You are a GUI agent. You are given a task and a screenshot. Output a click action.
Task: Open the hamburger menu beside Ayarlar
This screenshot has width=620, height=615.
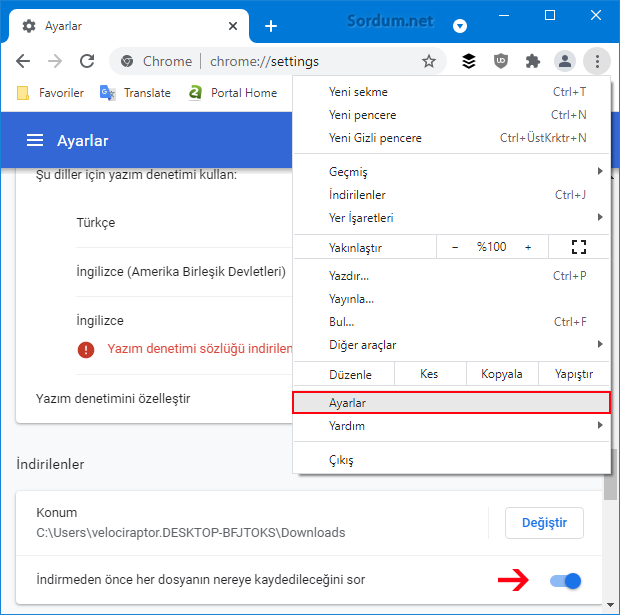click(x=35, y=140)
